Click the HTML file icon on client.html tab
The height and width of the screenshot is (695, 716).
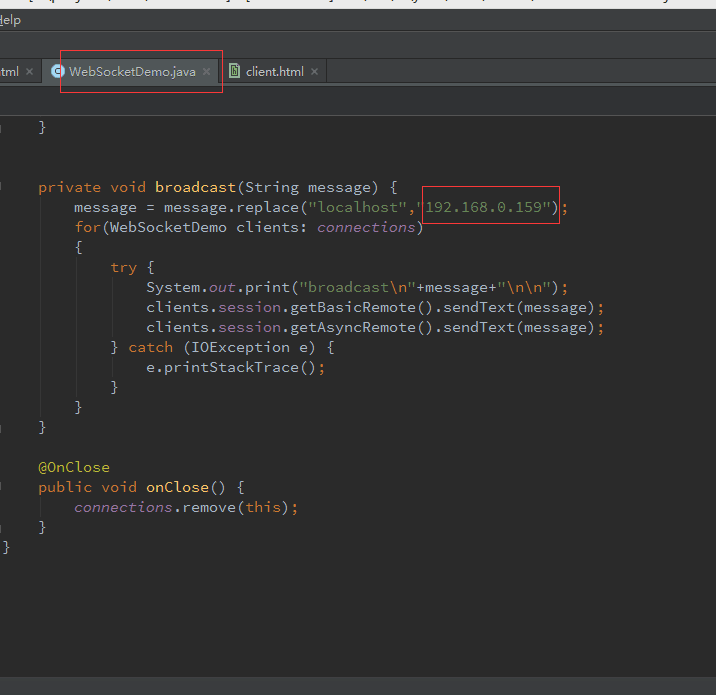[x=235, y=72]
